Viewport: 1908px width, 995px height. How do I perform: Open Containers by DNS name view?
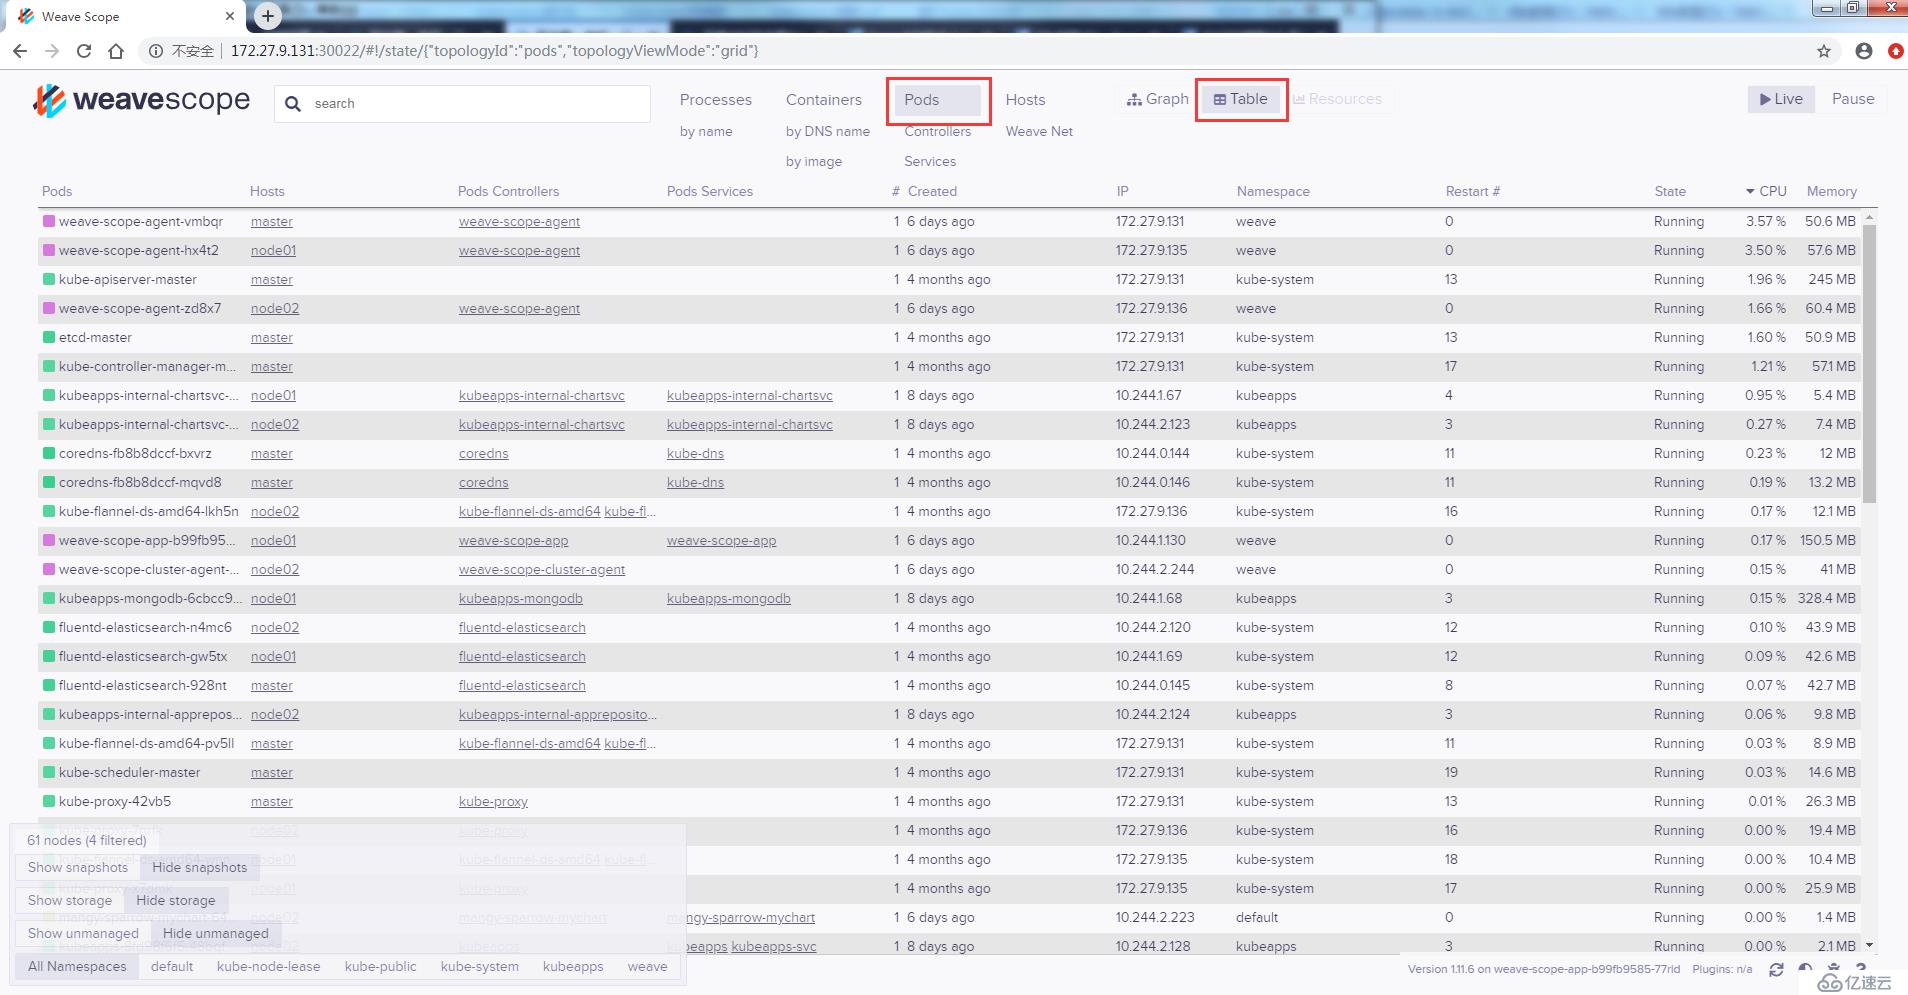(828, 131)
